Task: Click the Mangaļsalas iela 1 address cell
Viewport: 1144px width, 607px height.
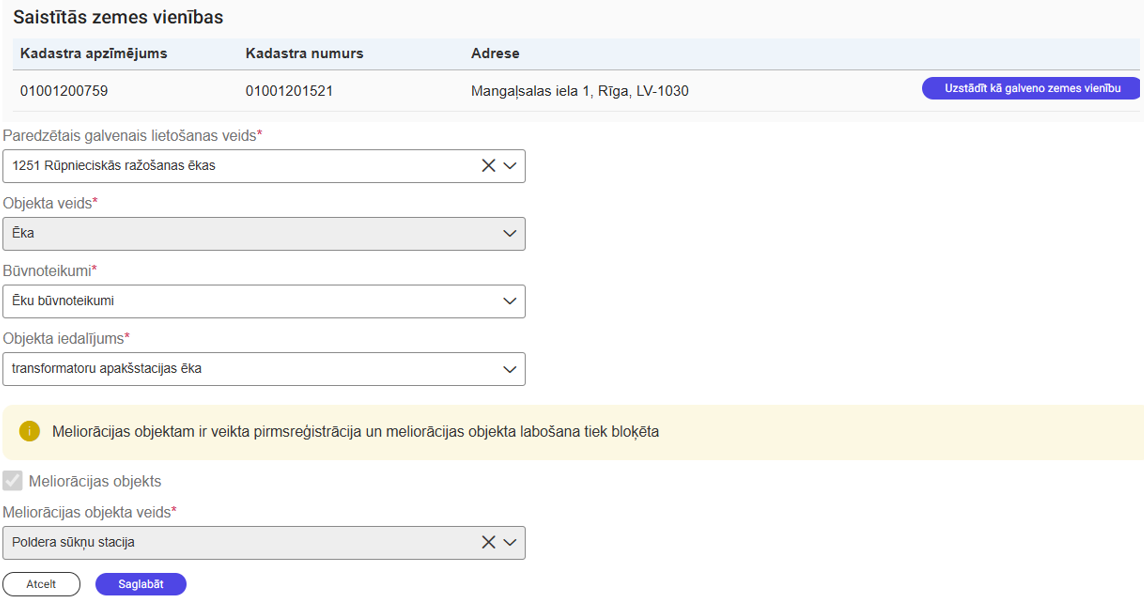Action: click(x=579, y=91)
